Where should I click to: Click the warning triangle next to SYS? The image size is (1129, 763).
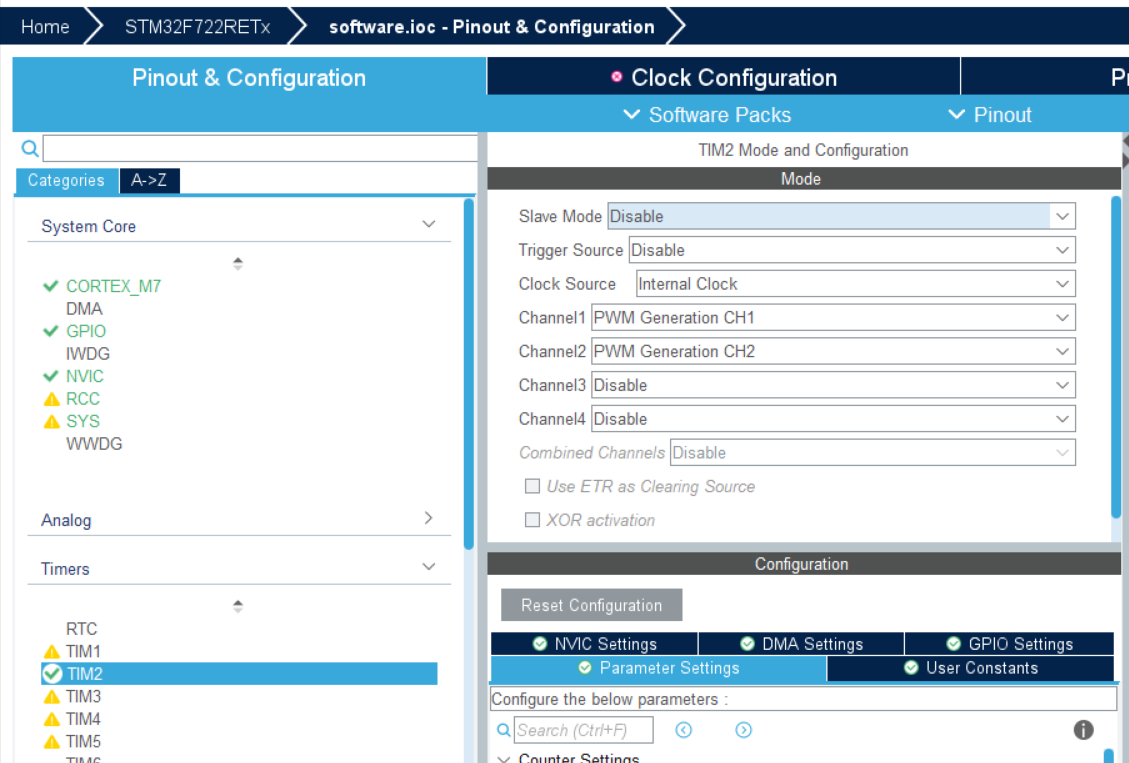point(51,421)
